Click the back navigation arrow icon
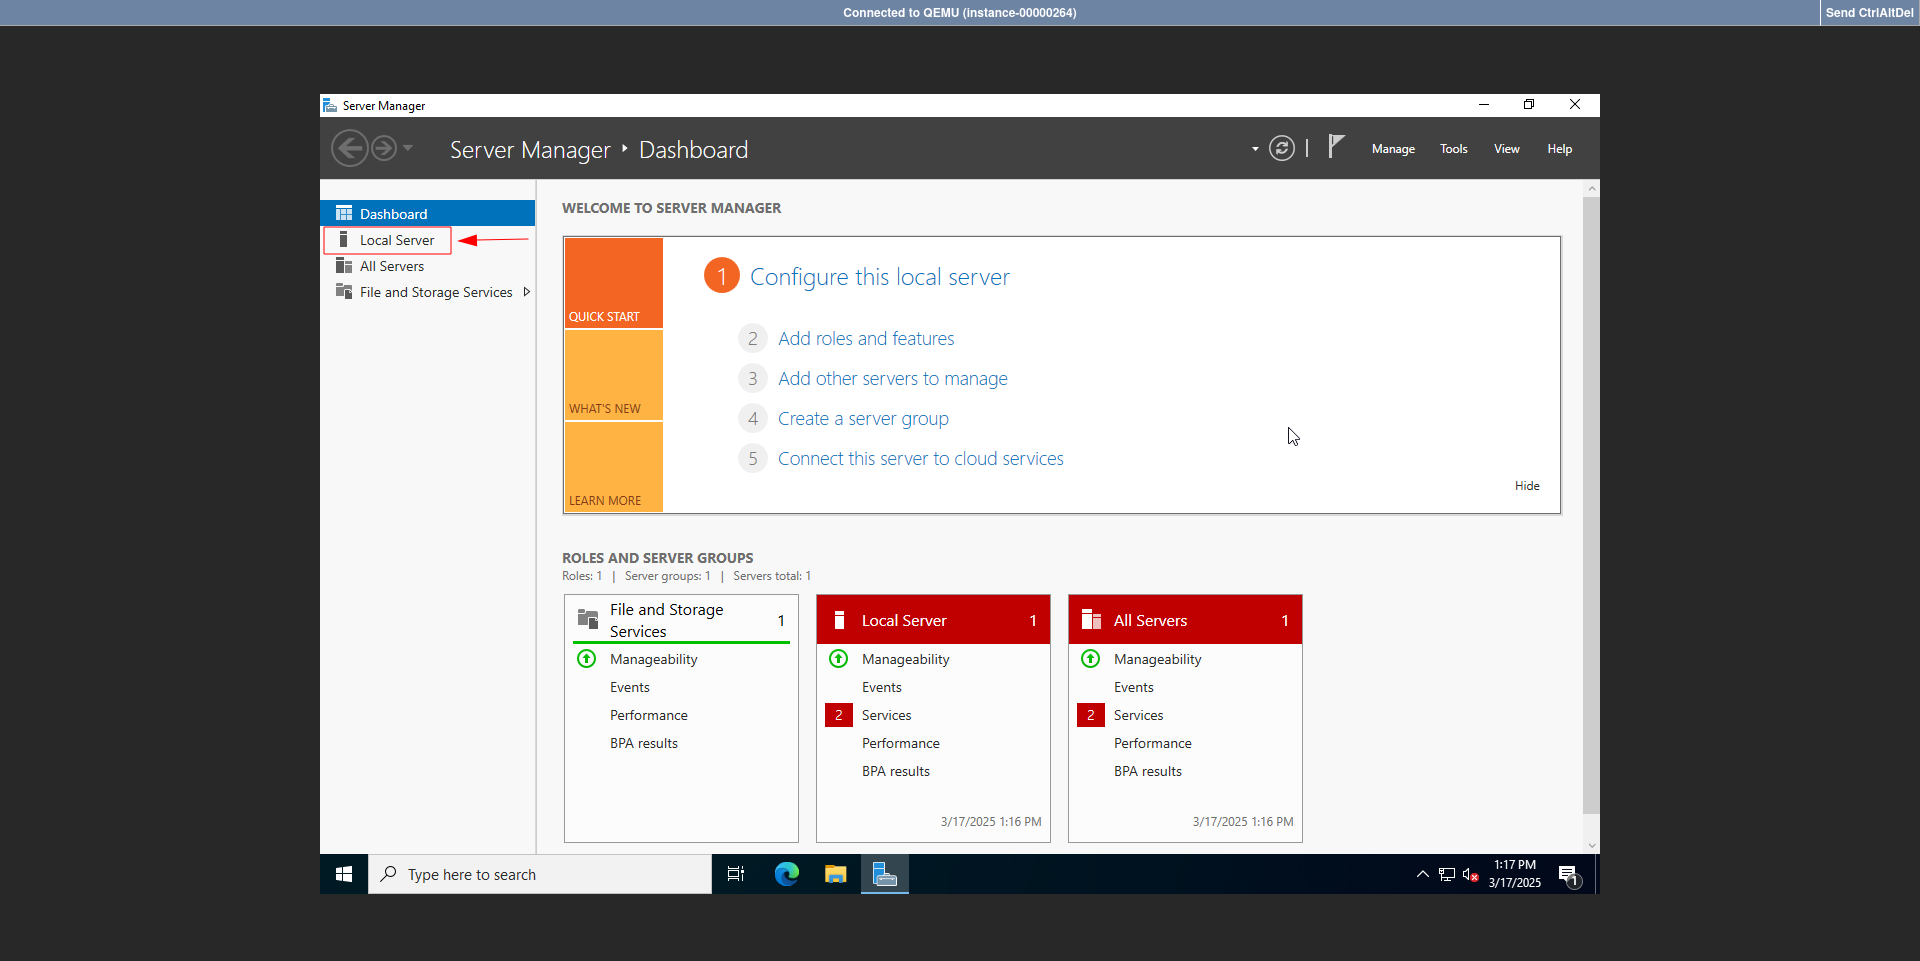Screen dimensions: 1920x961 tap(350, 149)
